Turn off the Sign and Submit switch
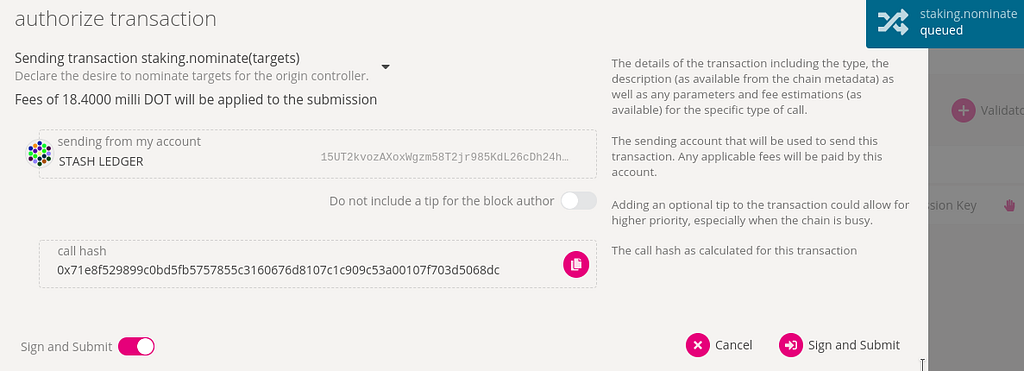Viewport: 1024px width, 371px height. pos(136,346)
